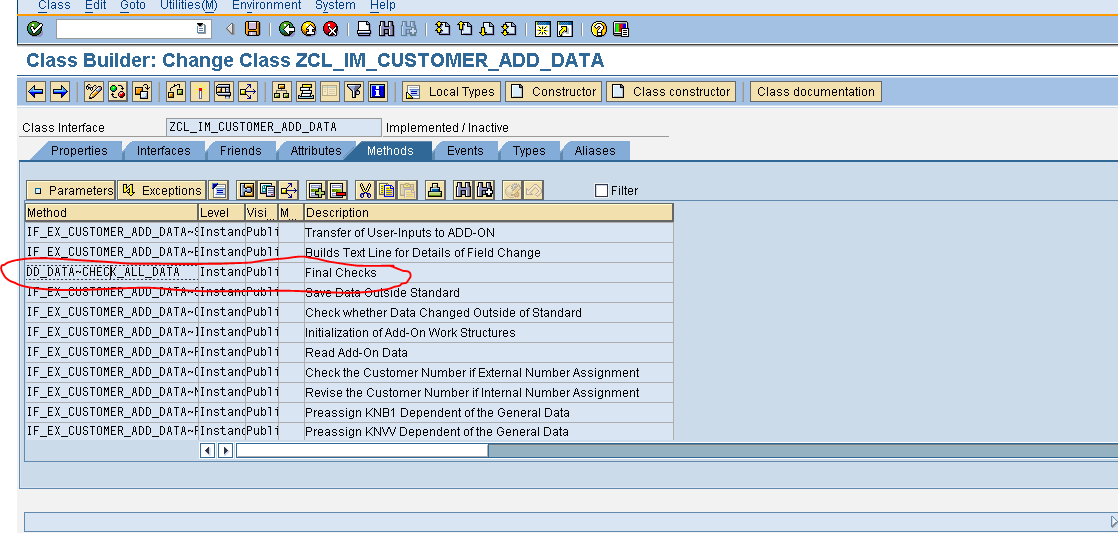1118x533 pixels.
Task: Click the Local Types button
Action: 452,91
